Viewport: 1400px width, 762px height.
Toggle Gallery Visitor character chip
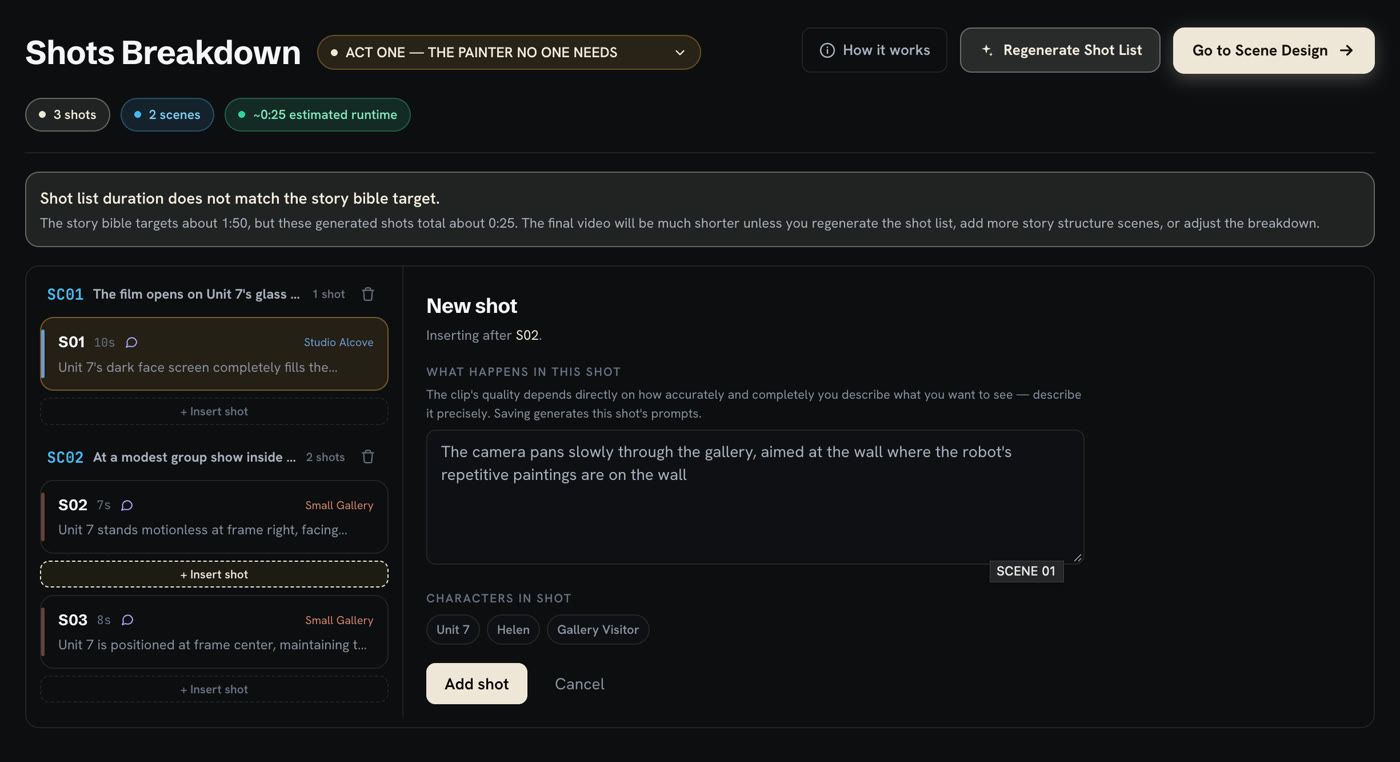point(598,630)
